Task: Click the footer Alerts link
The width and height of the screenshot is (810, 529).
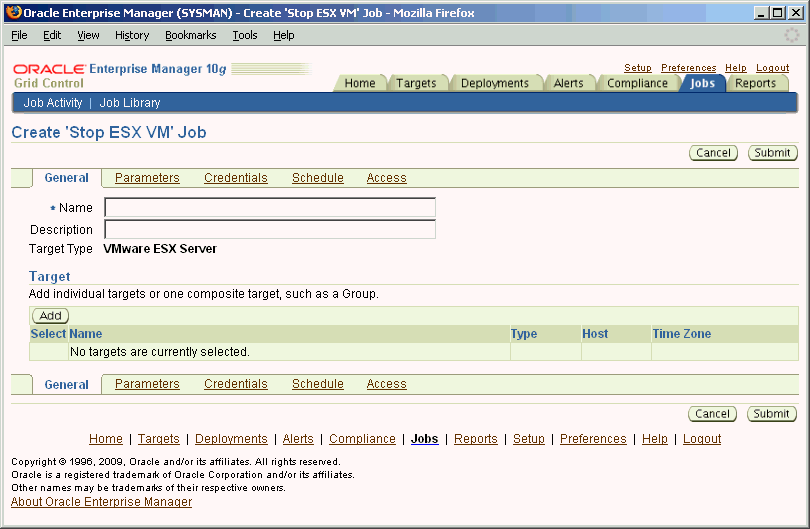Action: tap(298, 439)
